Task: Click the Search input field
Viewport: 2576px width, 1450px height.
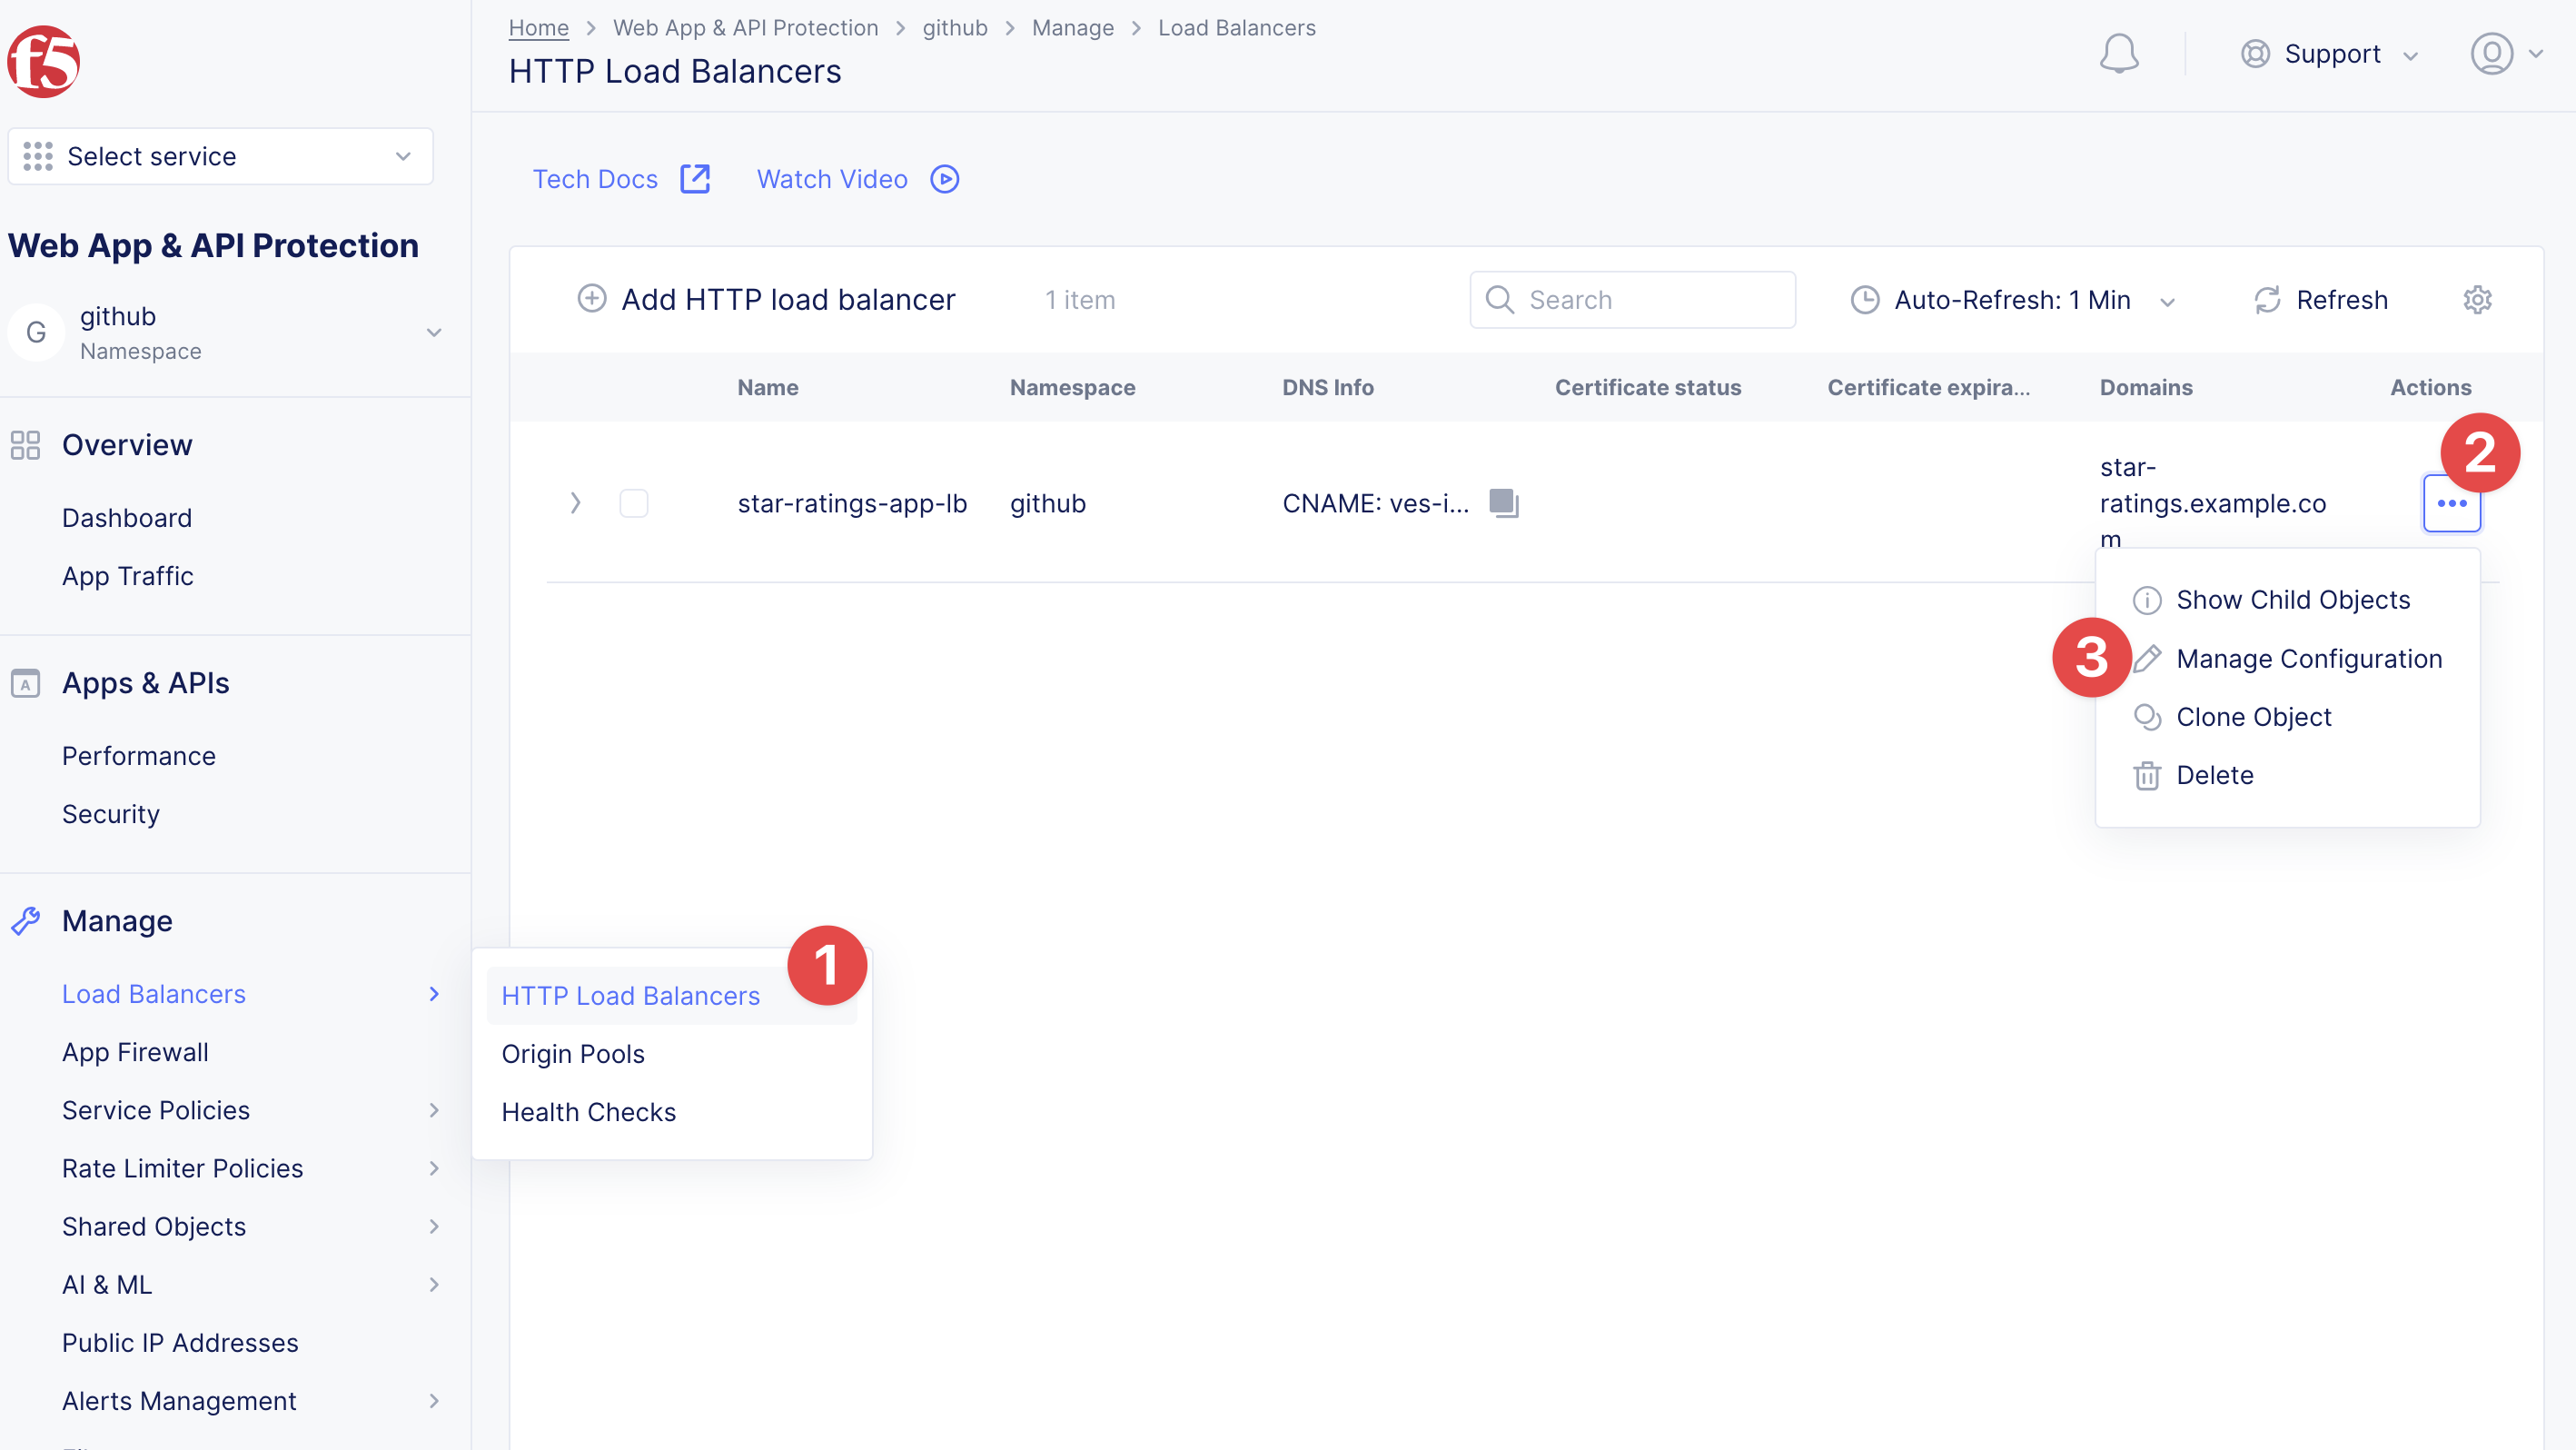Action: 1633,297
